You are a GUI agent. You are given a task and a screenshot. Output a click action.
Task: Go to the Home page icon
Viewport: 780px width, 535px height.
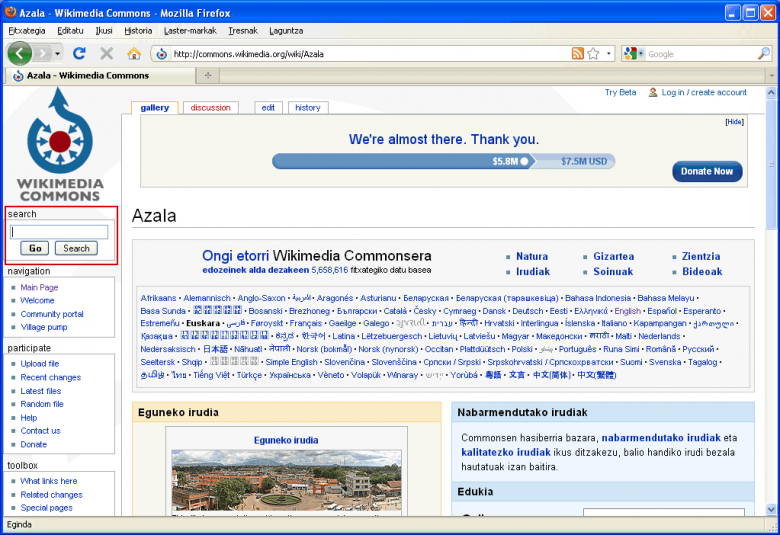pyautogui.click(x=134, y=53)
